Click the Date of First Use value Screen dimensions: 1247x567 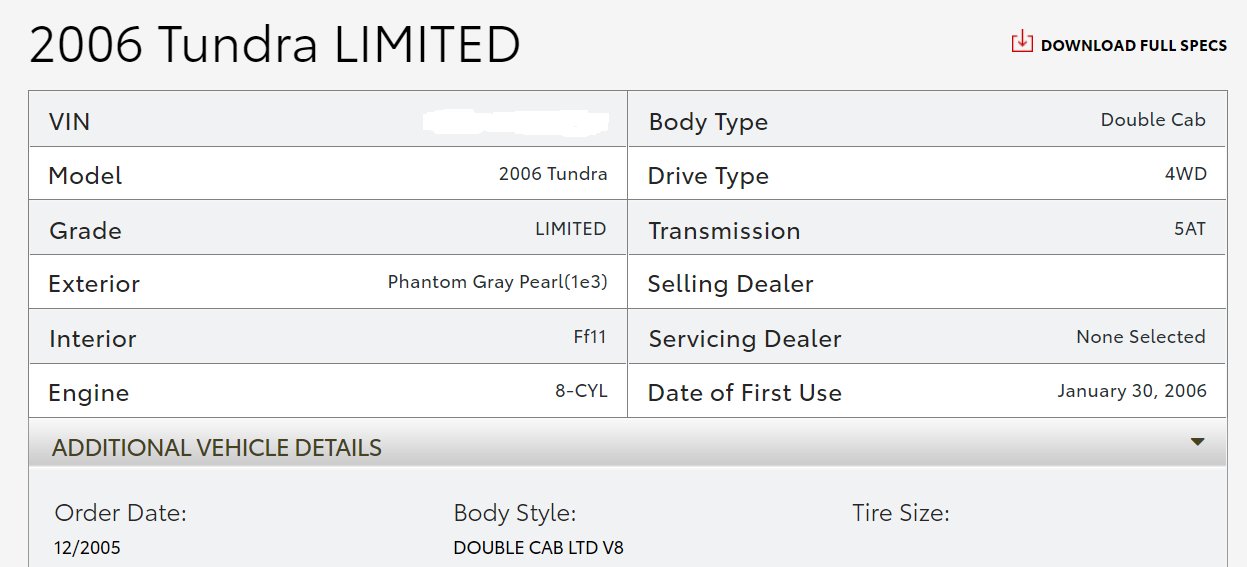1132,391
